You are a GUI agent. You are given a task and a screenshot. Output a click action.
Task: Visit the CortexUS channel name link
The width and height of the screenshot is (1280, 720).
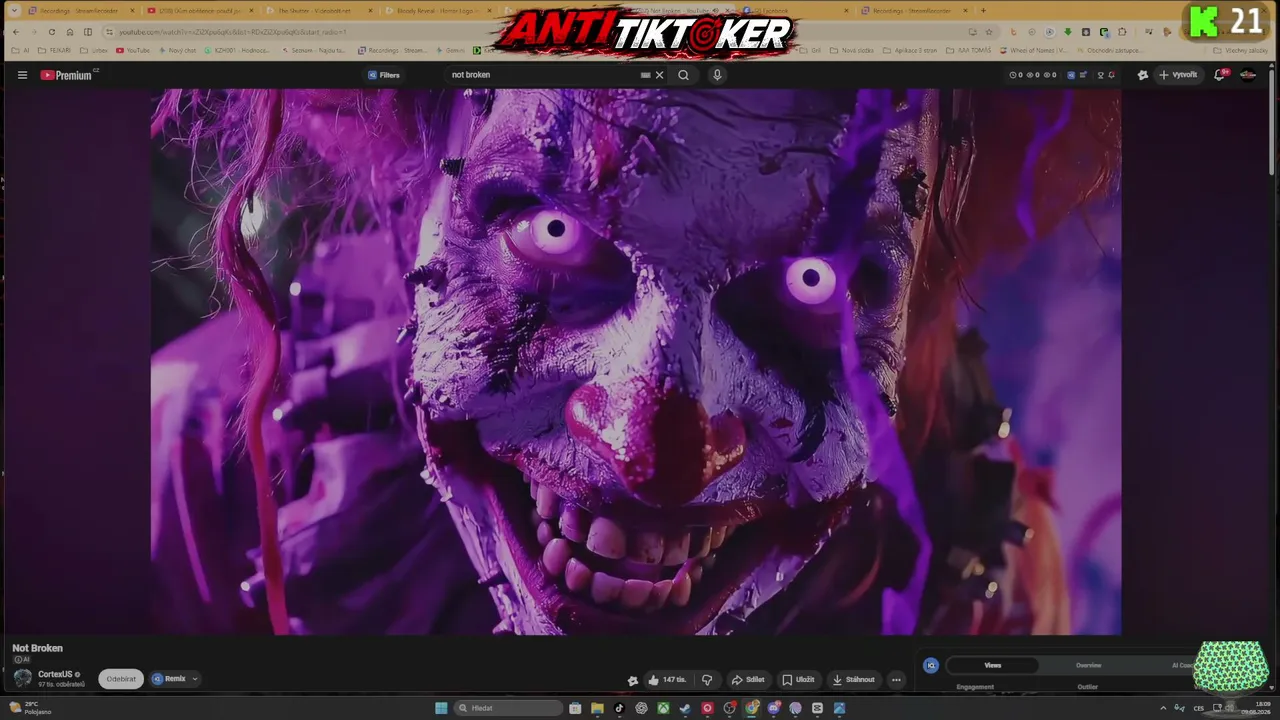55,674
